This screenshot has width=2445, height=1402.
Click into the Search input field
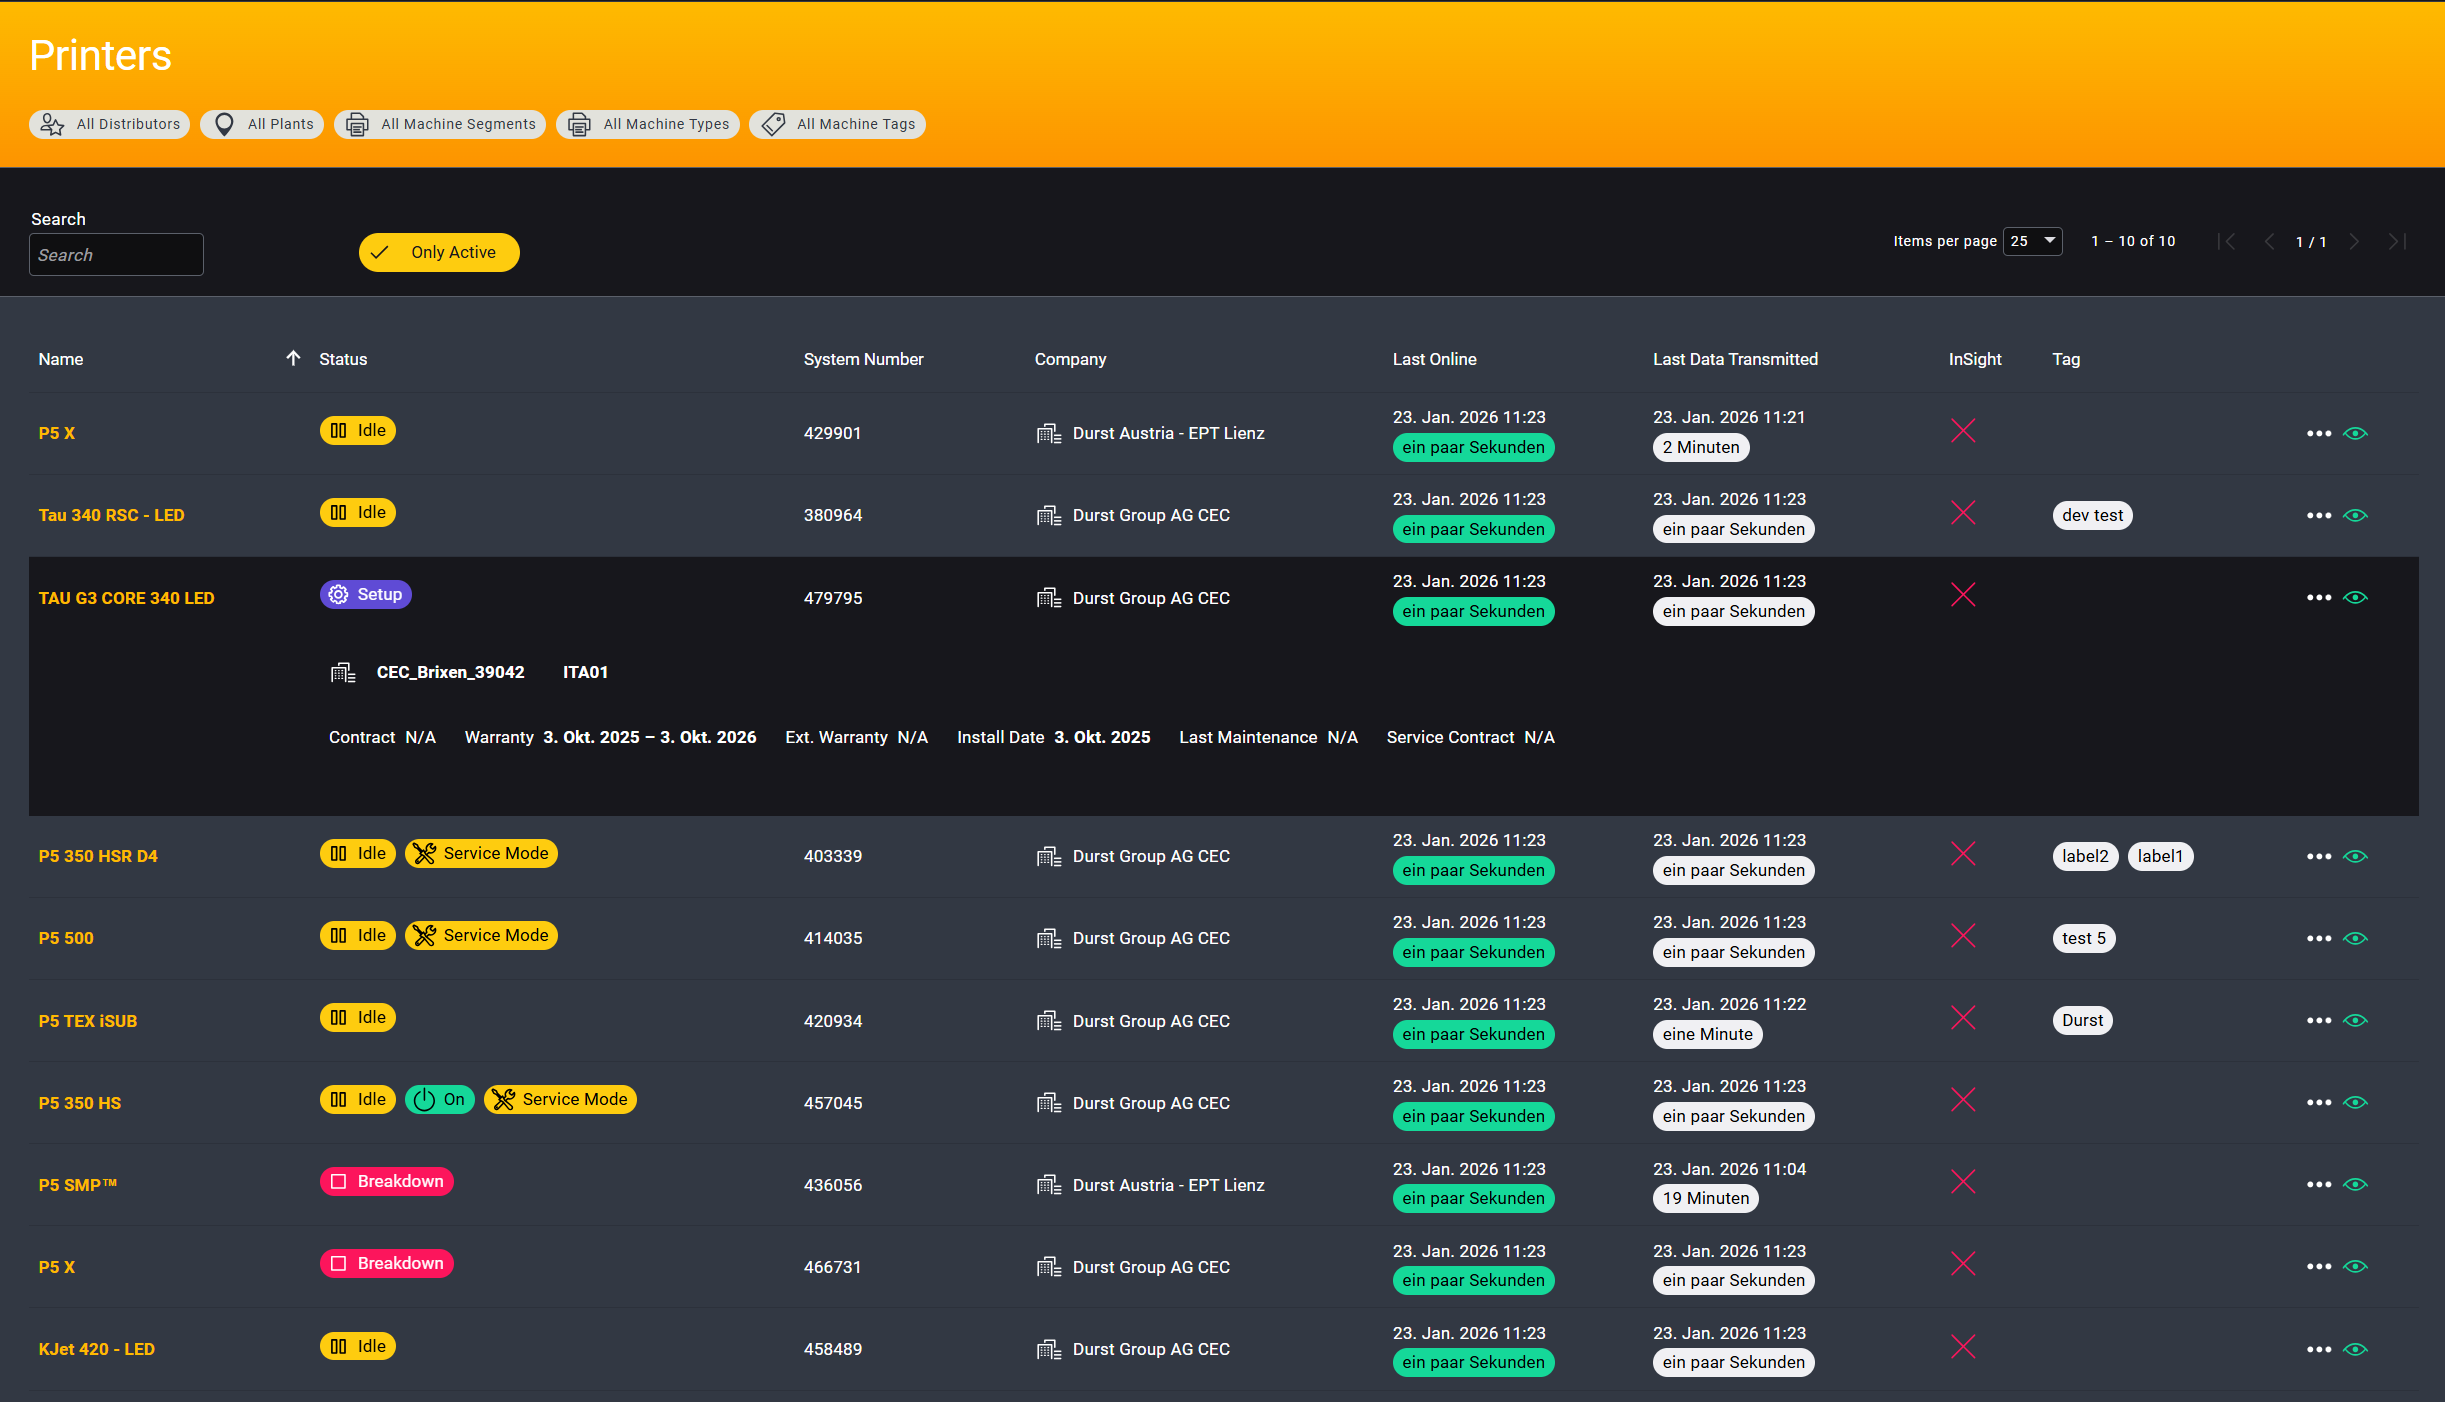[x=116, y=255]
